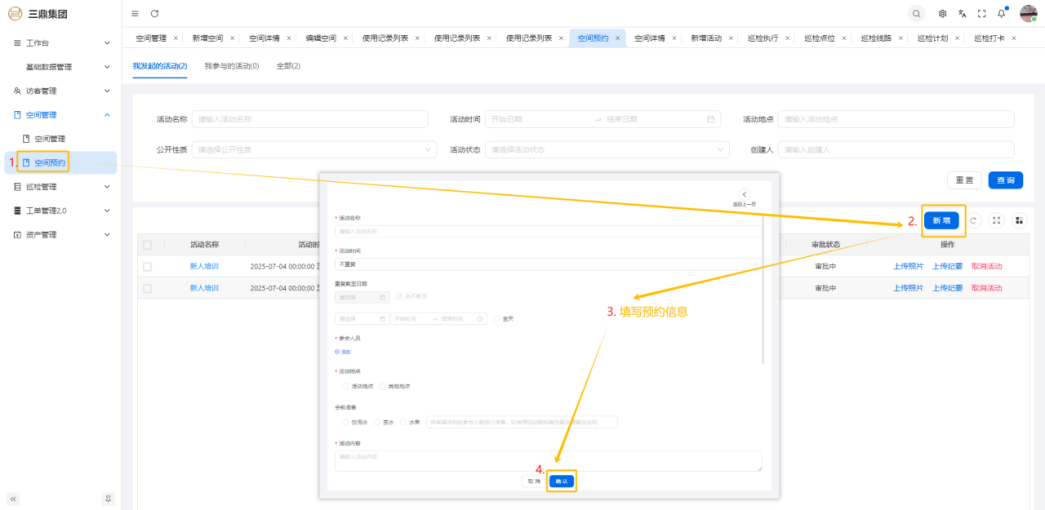Select the 全天 option in the booking form
The height and width of the screenshot is (510, 1045).
[496, 319]
